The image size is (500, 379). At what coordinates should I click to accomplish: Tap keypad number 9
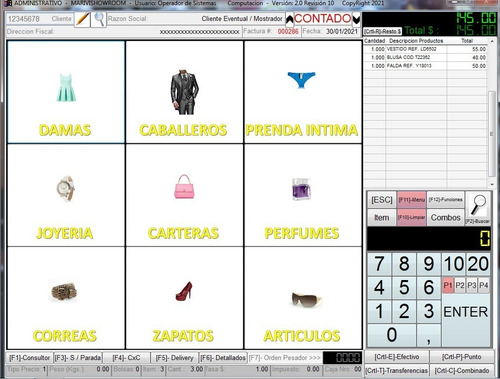click(x=429, y=264)
